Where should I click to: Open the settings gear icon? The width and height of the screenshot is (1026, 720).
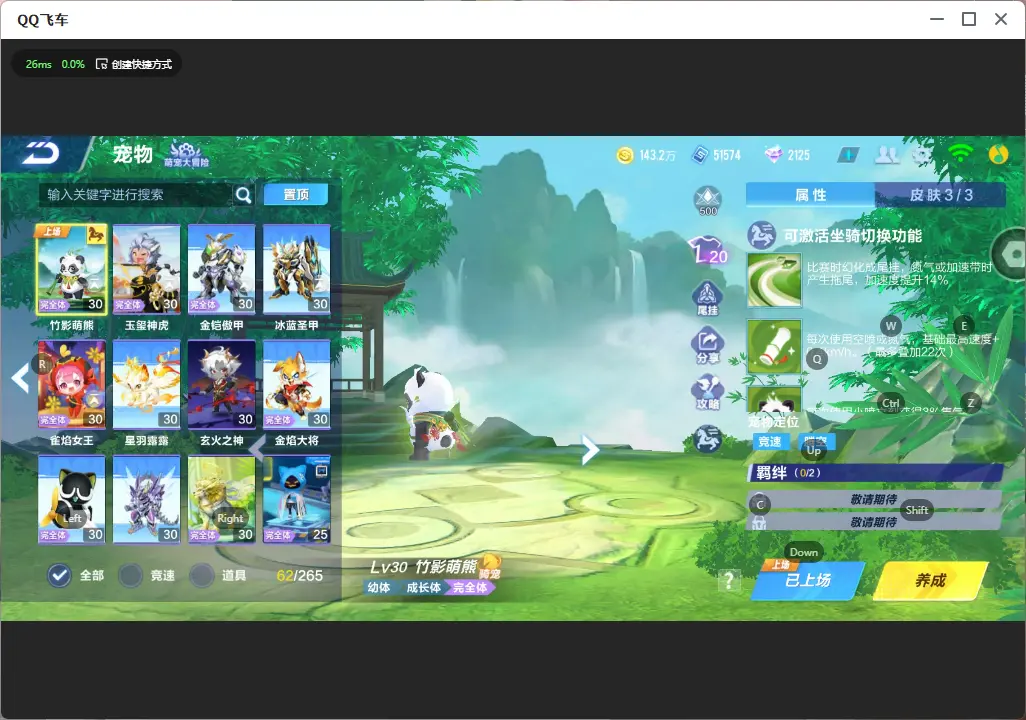(922, 154)
